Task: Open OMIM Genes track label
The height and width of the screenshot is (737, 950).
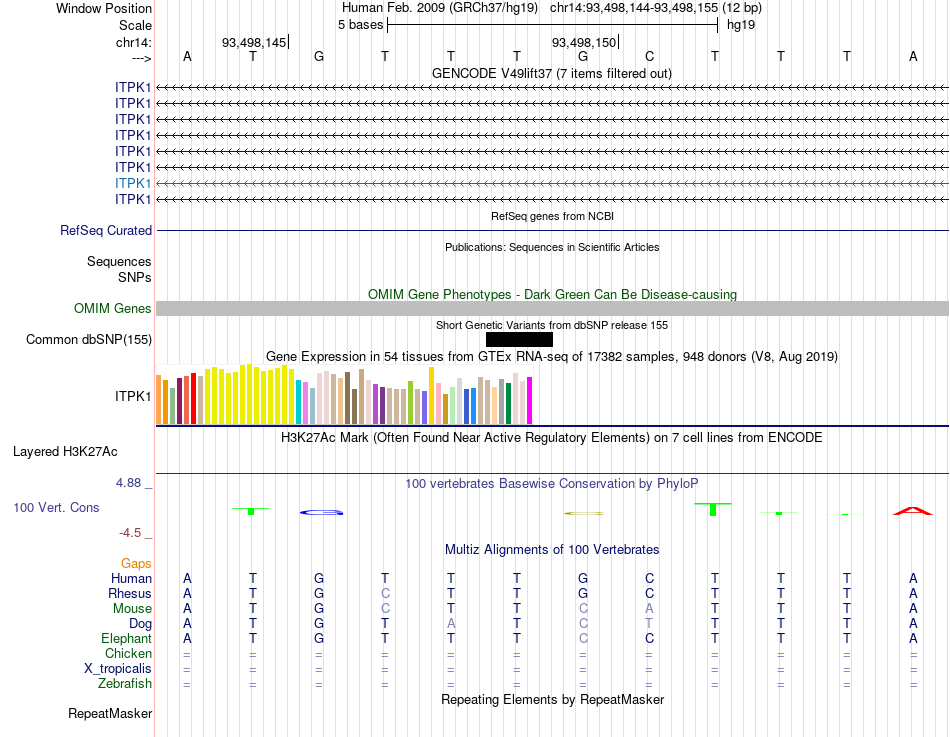Action: 112,308
